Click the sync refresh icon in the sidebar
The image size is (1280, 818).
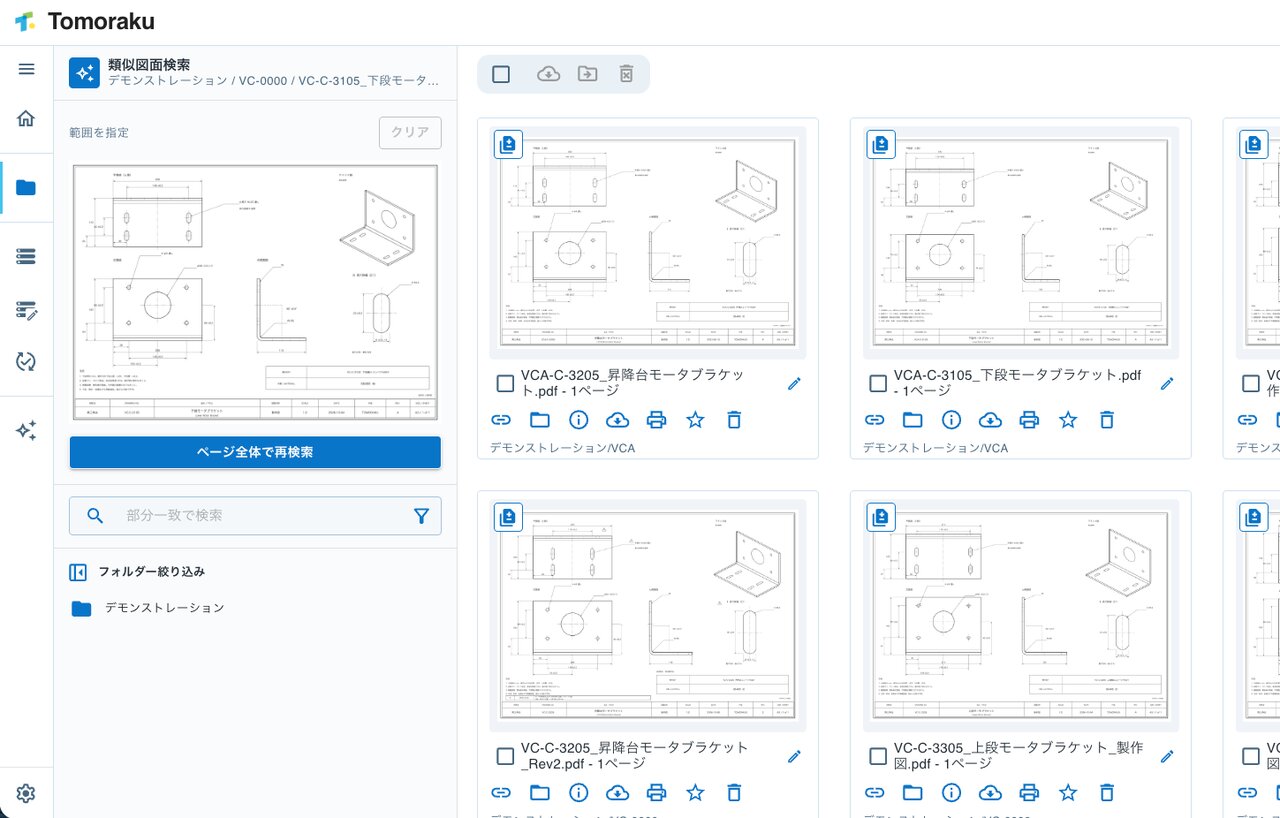point(26,362)
